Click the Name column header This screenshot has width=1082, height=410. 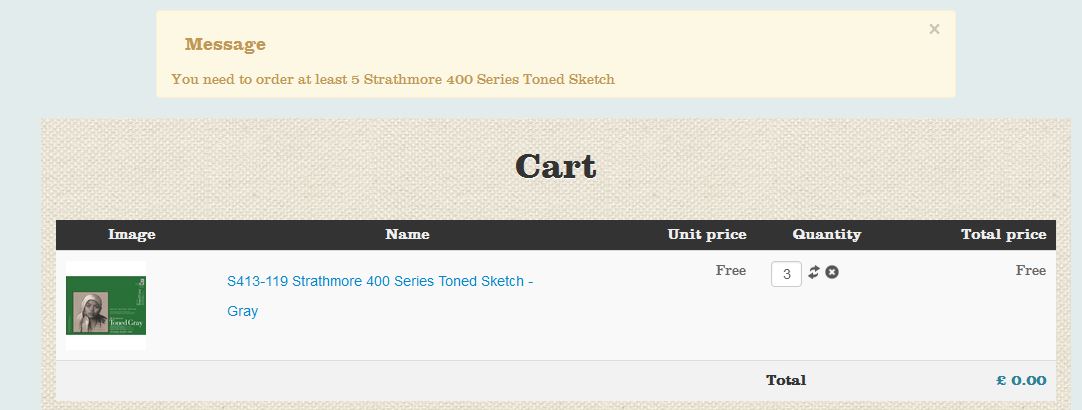pyautogui.click(x=407, y=234)
